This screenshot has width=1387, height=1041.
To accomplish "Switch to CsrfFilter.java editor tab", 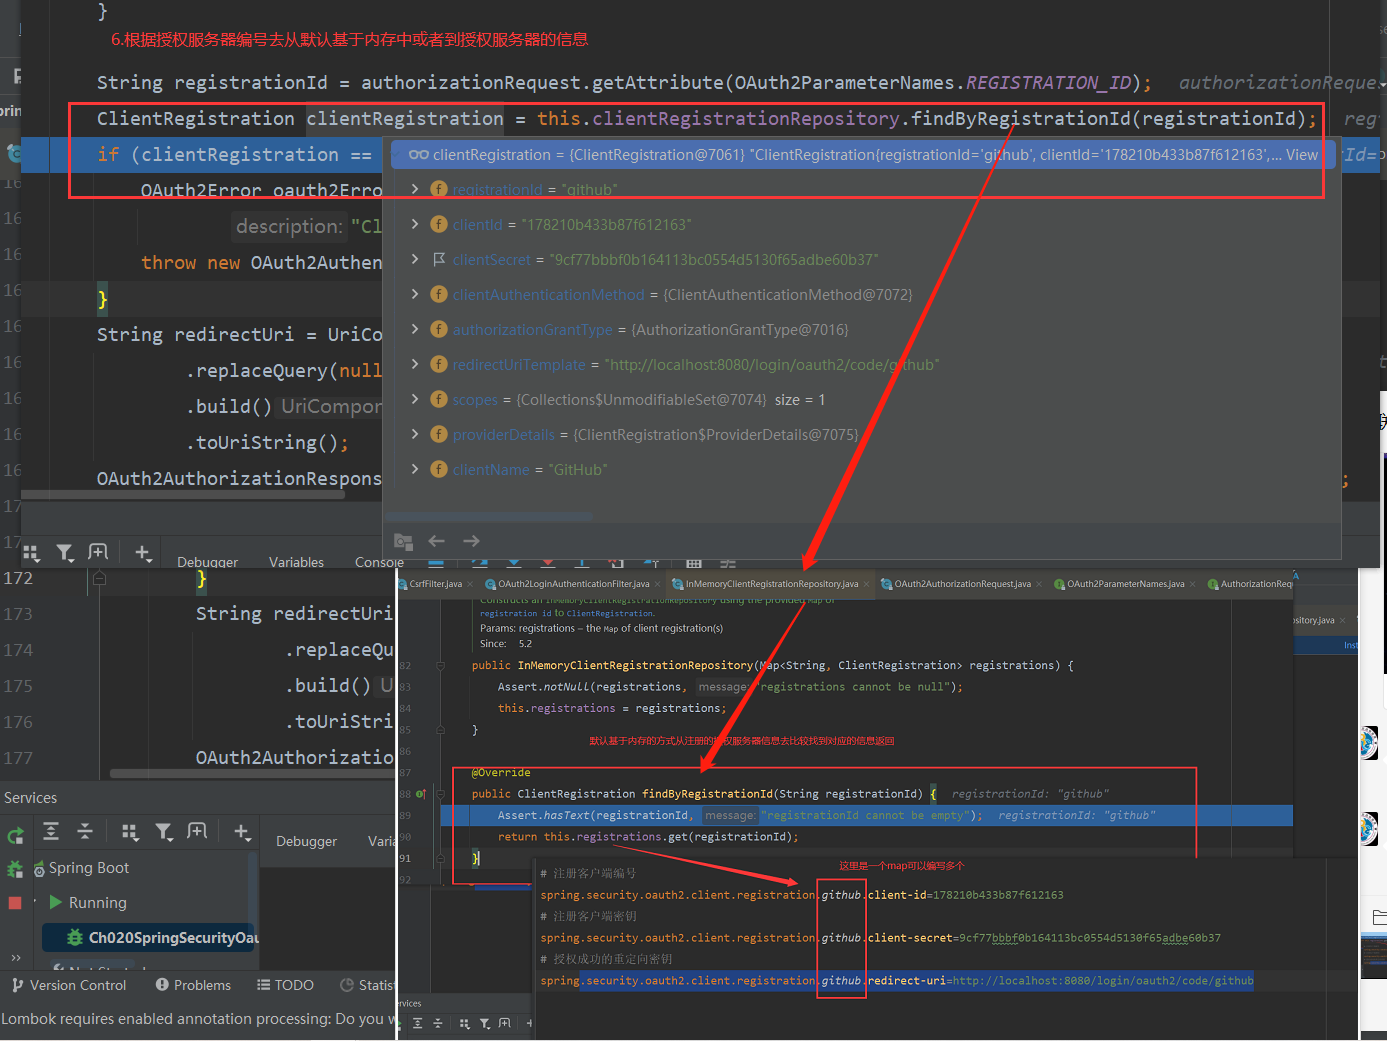I will [435, 584].
